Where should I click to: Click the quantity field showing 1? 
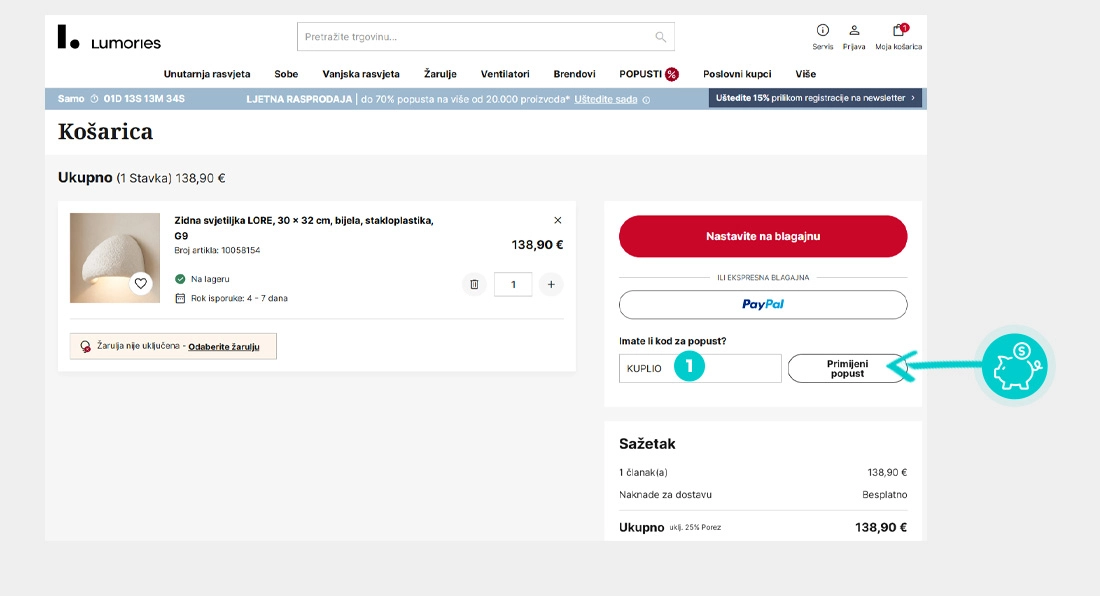pyautogui.click(x=513, y=284)
